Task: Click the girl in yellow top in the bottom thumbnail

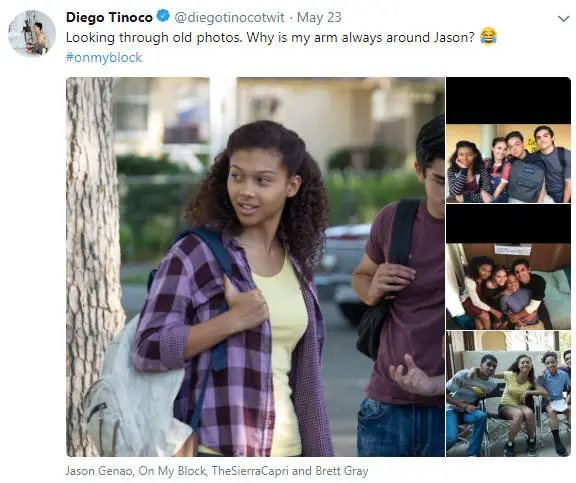Action: [516, 399]
